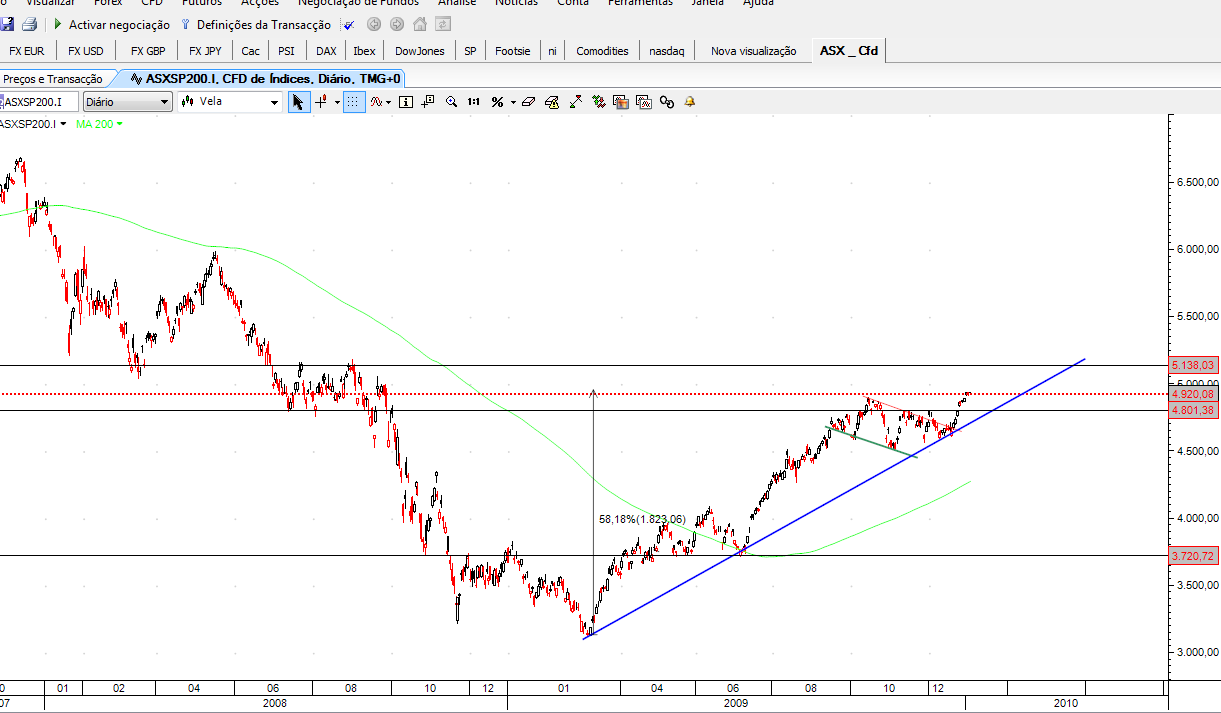Switch to the SP workspace tab
This screenshot has height=713, width=1221.
470,51
